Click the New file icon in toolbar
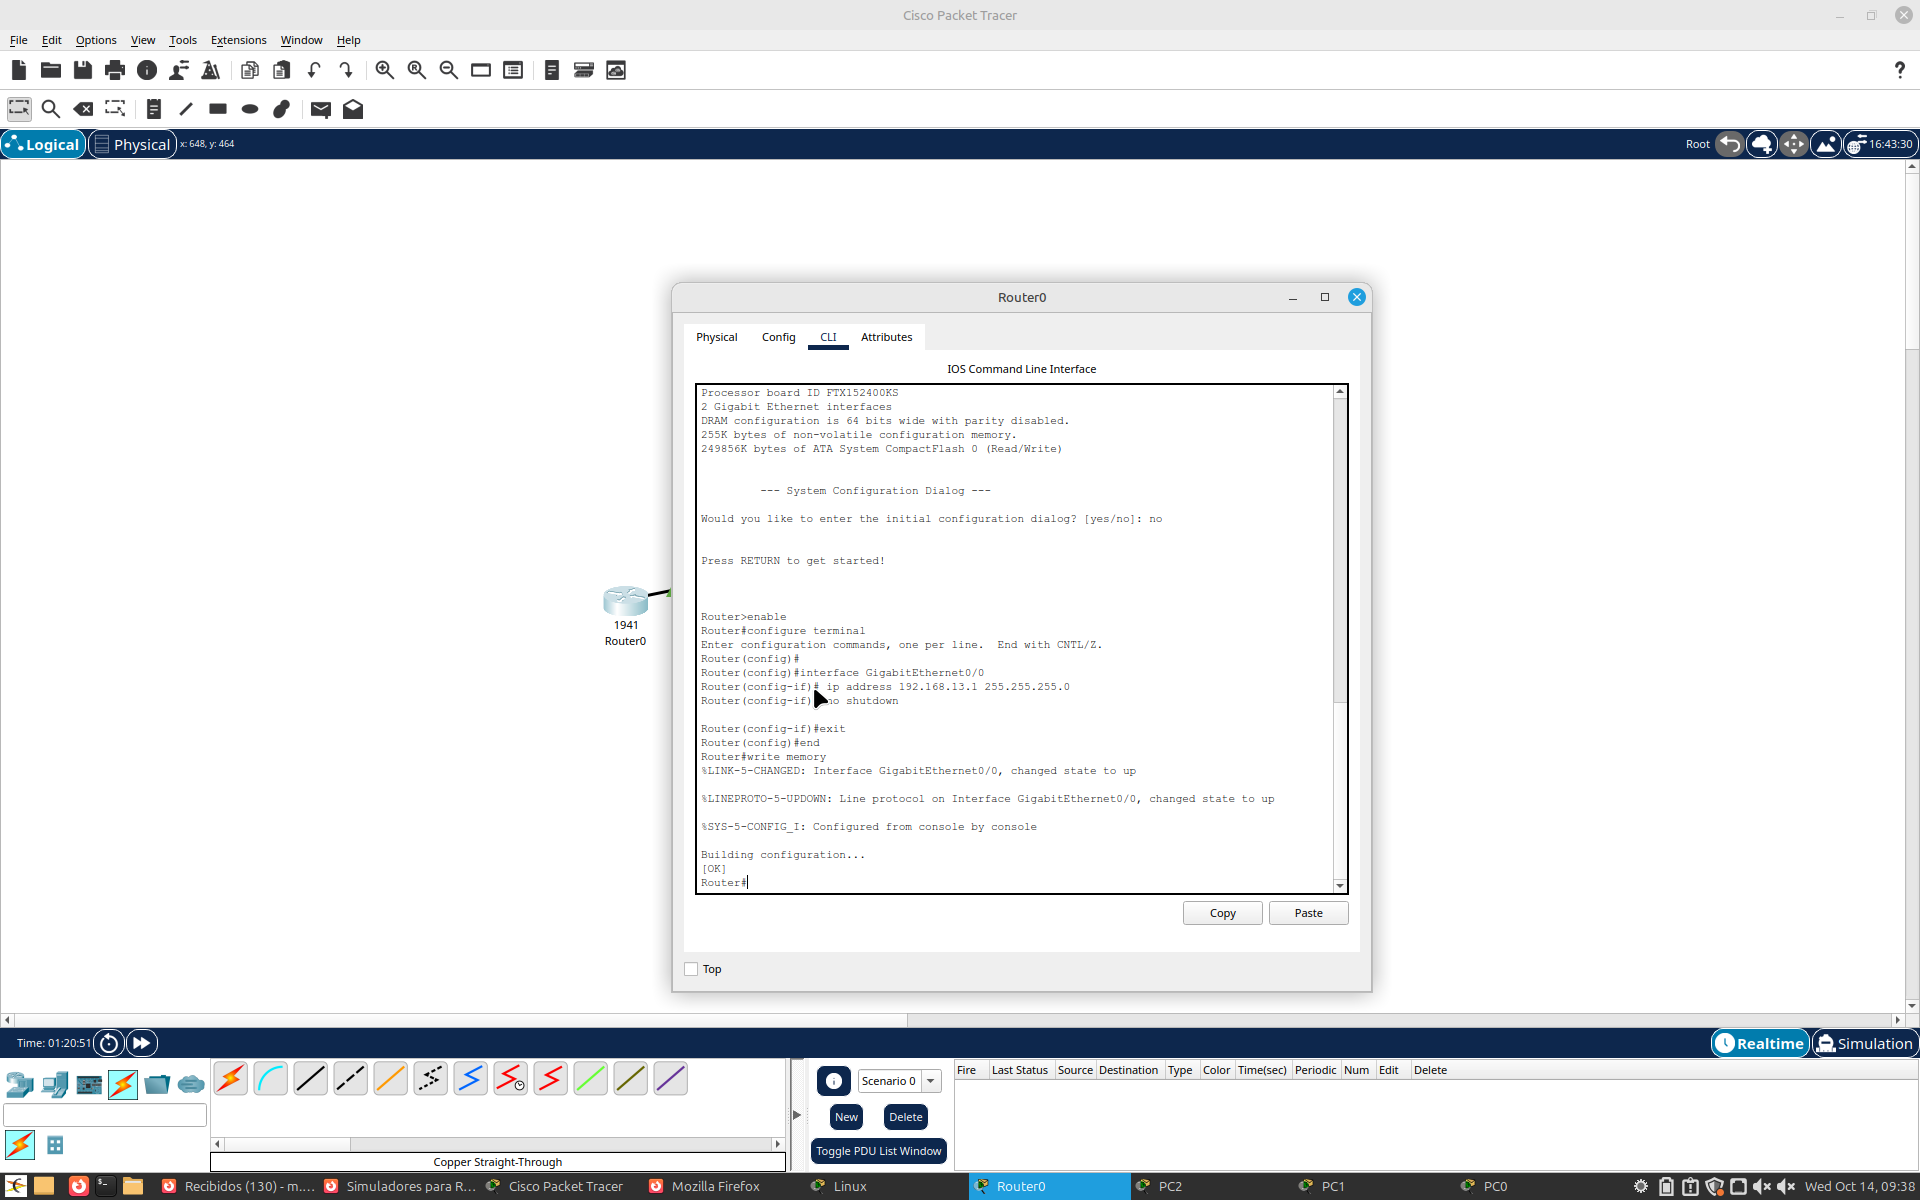The width and height of the screenshot is (1920, 1200). [x=19, y=70]
